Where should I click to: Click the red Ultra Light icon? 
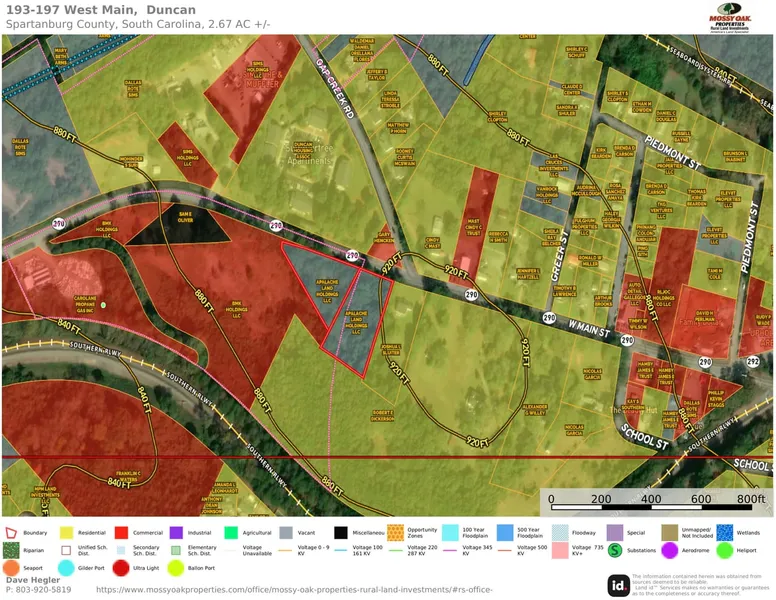point(121,568)
